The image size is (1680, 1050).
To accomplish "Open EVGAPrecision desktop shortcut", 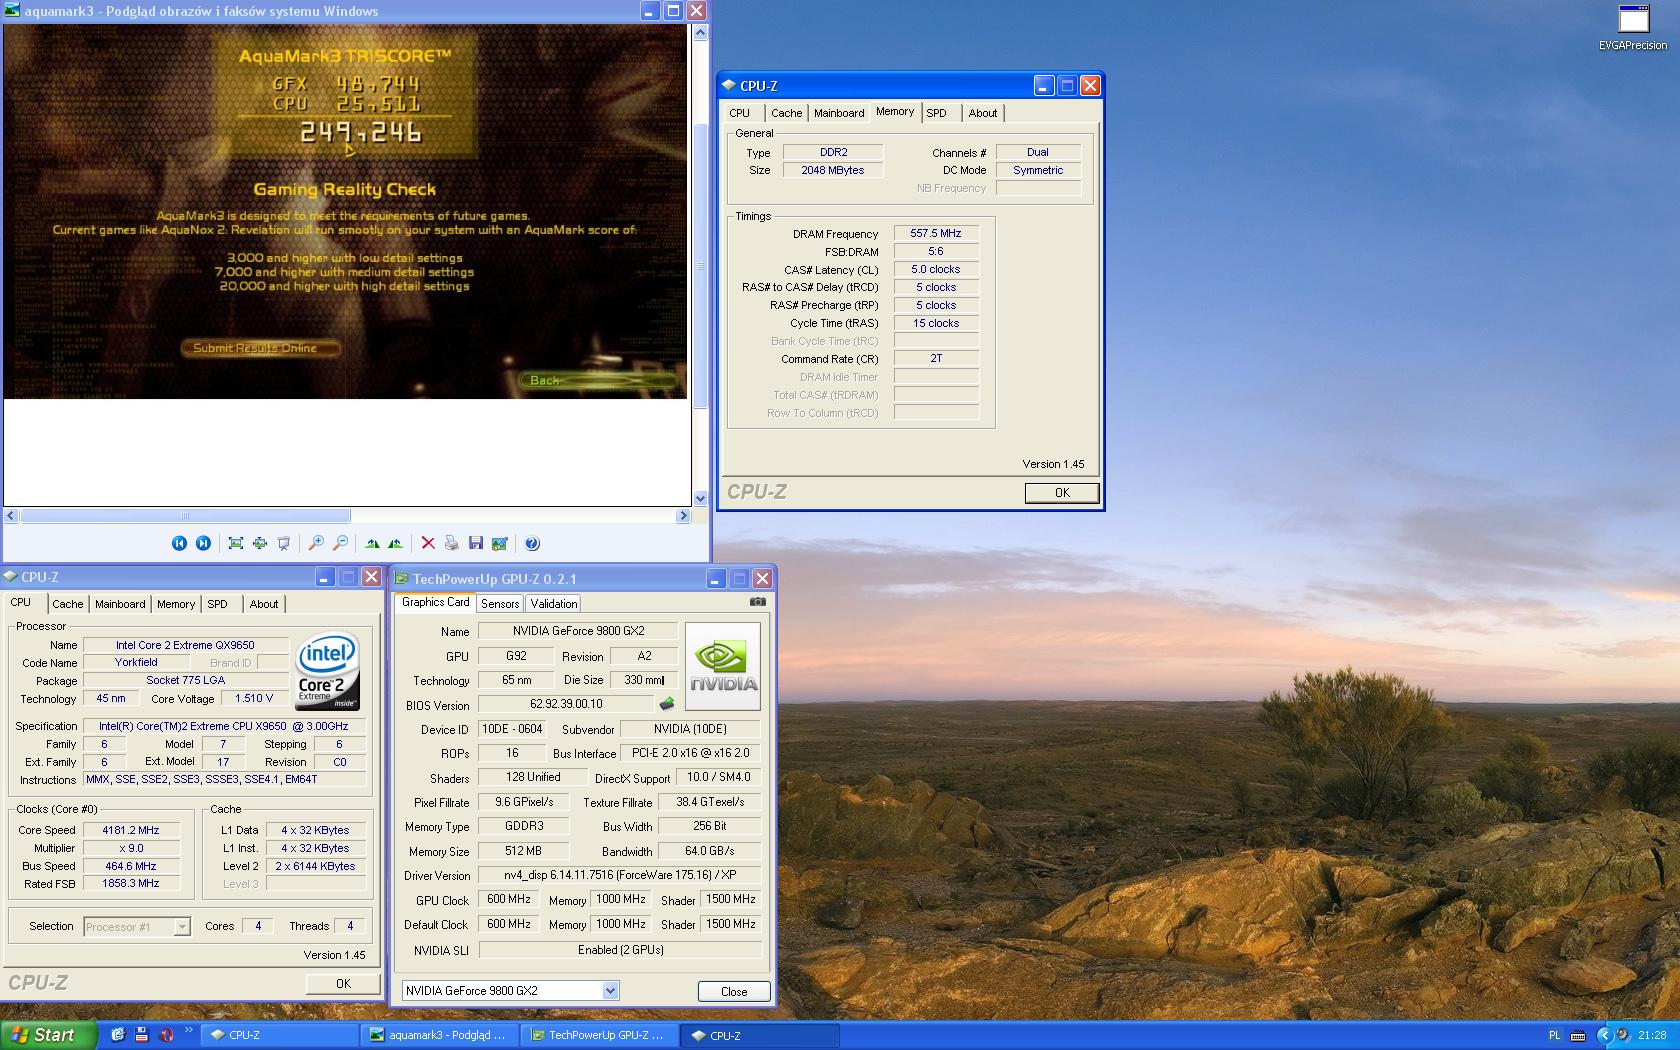I will coord(1633,28).
